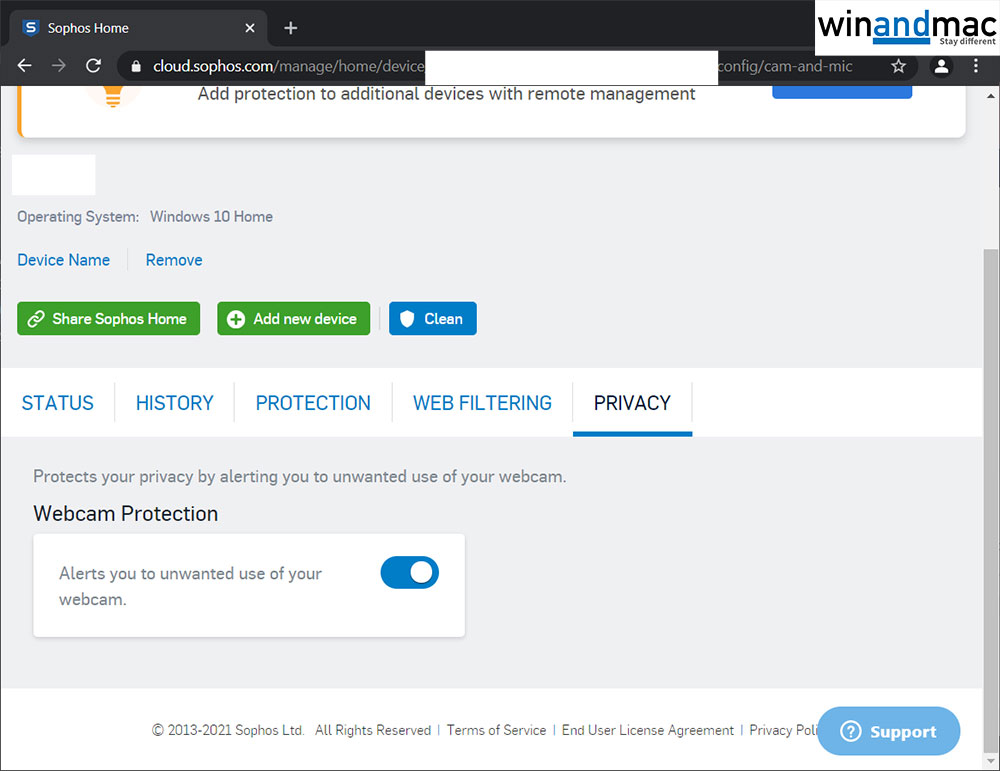Switch to the STATUS tab
The width and height of the screenshot is (1000, 771).
tap(58, 403)
